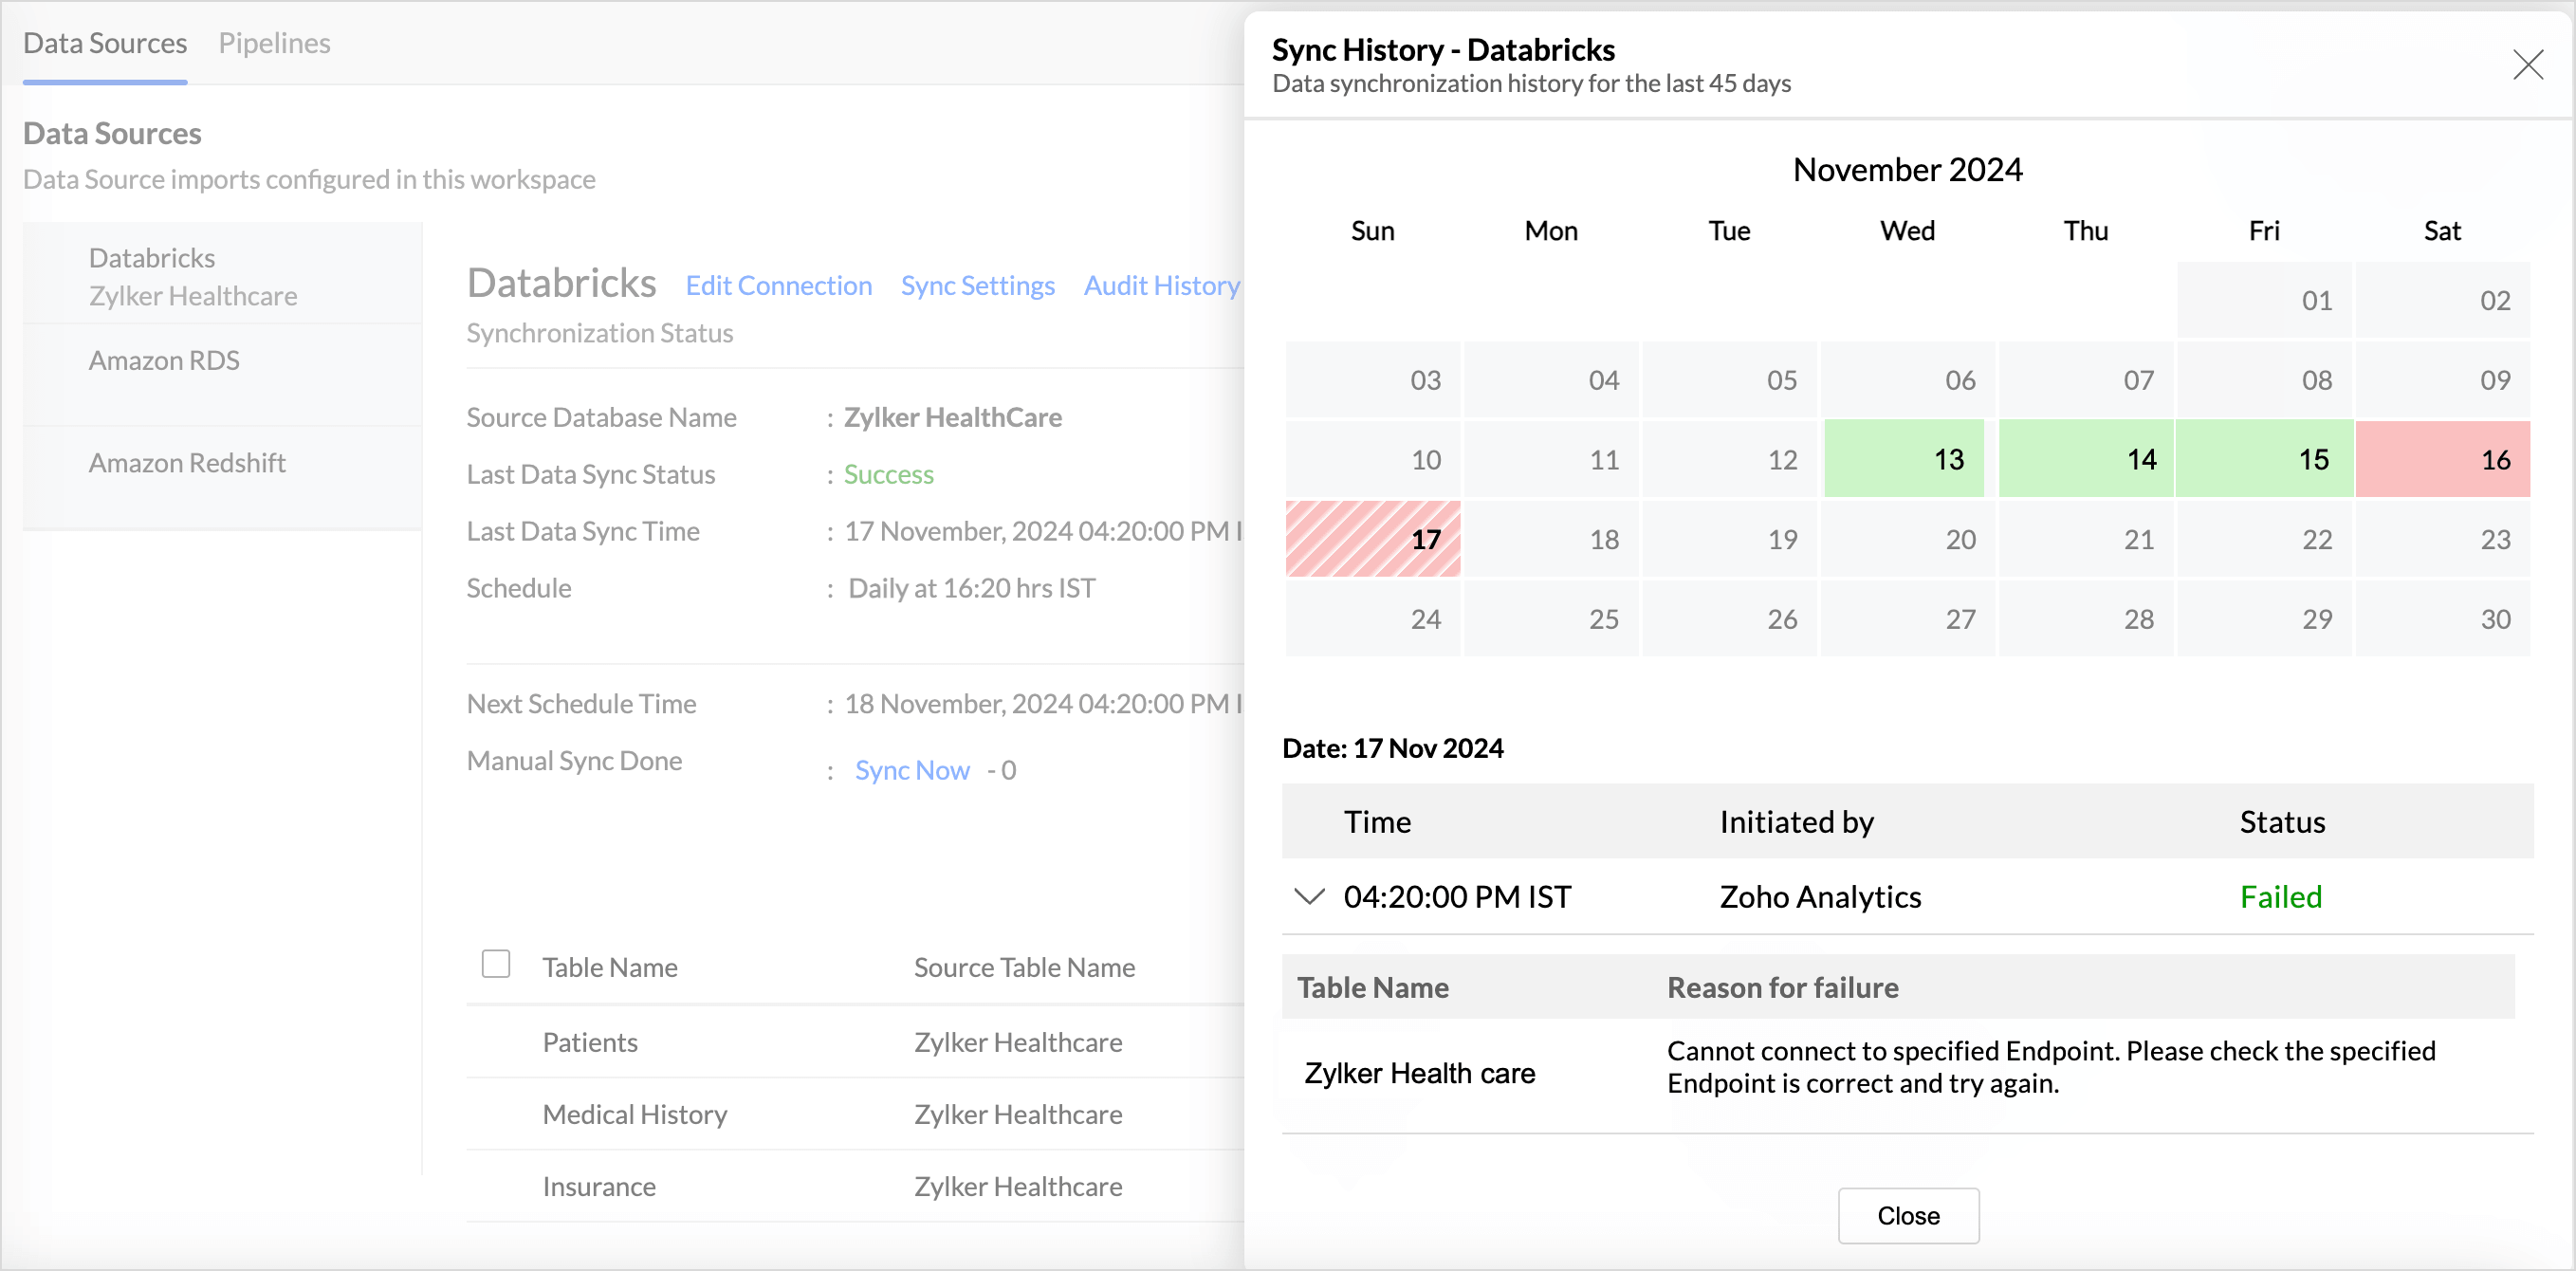The height and width of the screenshot is (1271, 2576).
Task: Click the Sync Now link
Action: click(911, 770)
